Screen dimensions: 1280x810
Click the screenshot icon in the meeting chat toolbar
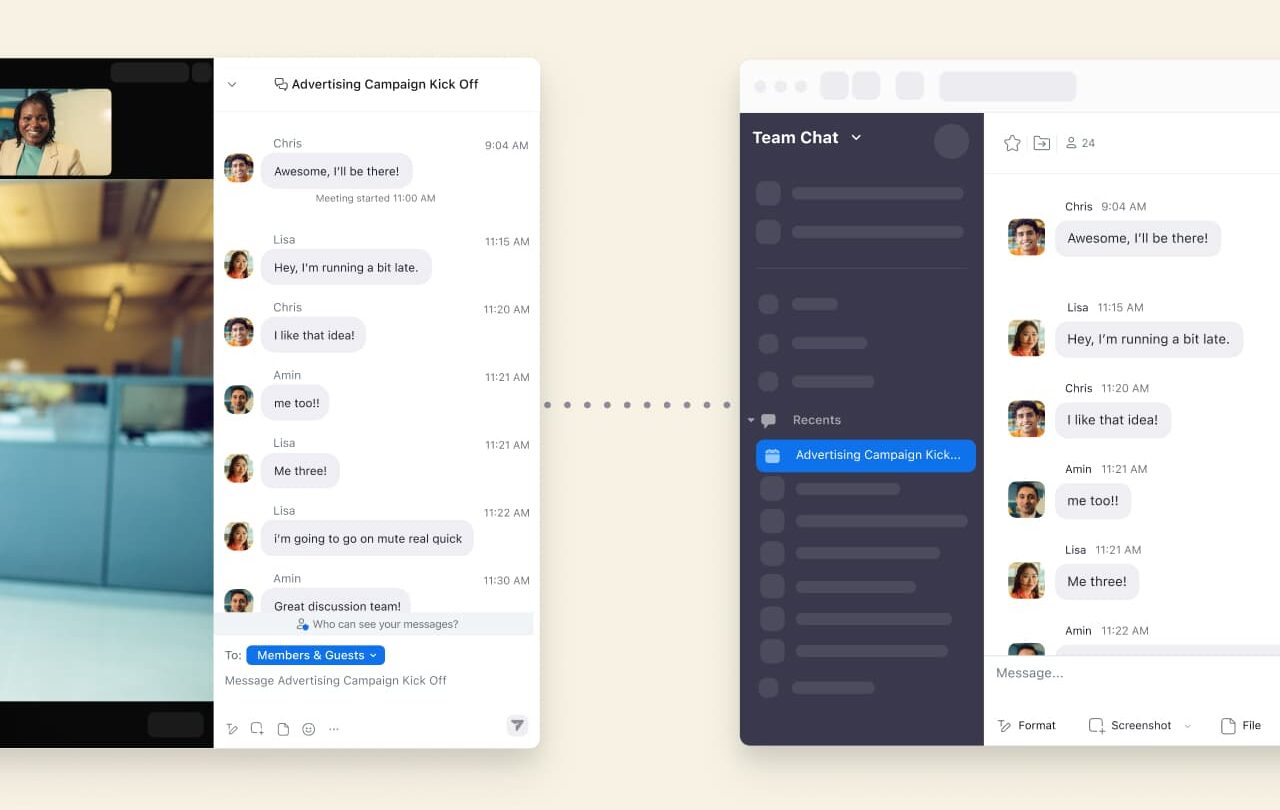(257, 729)
